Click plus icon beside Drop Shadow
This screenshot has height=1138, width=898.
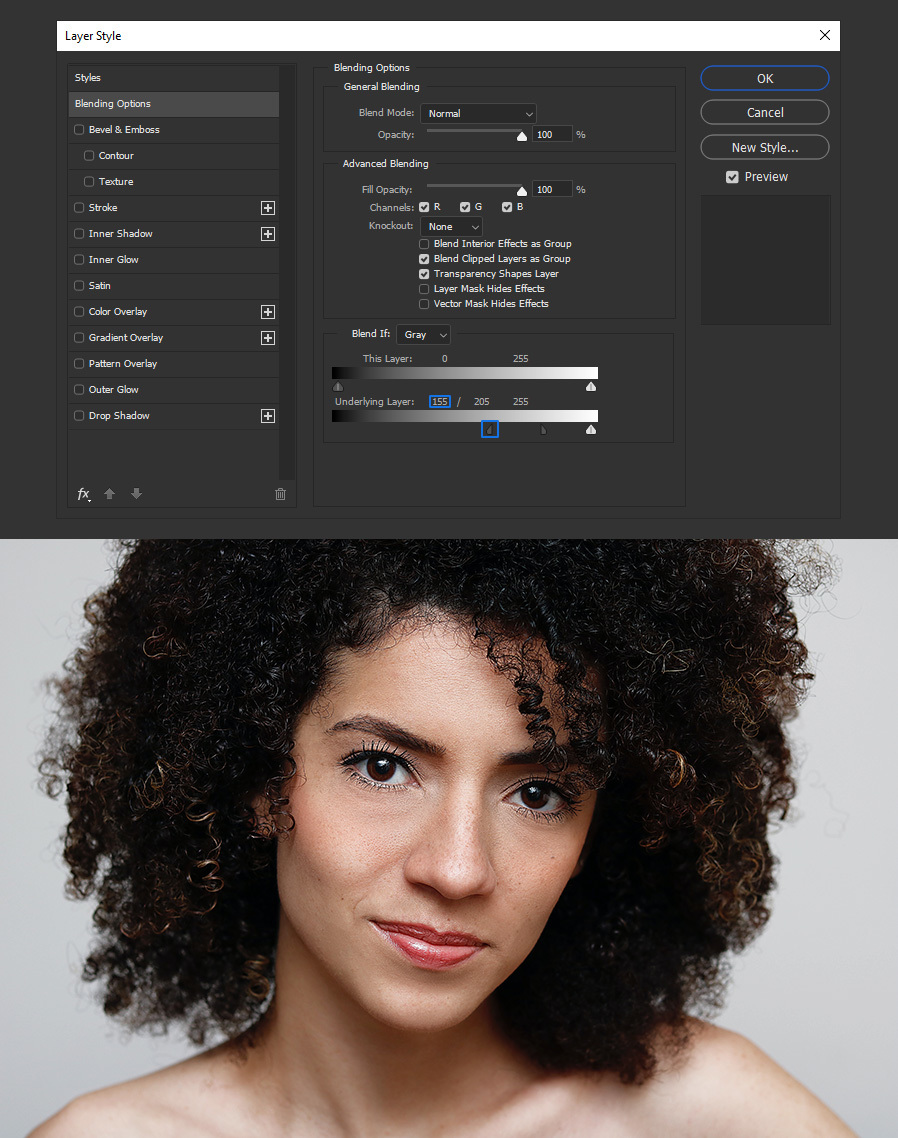tap(268, 416)
